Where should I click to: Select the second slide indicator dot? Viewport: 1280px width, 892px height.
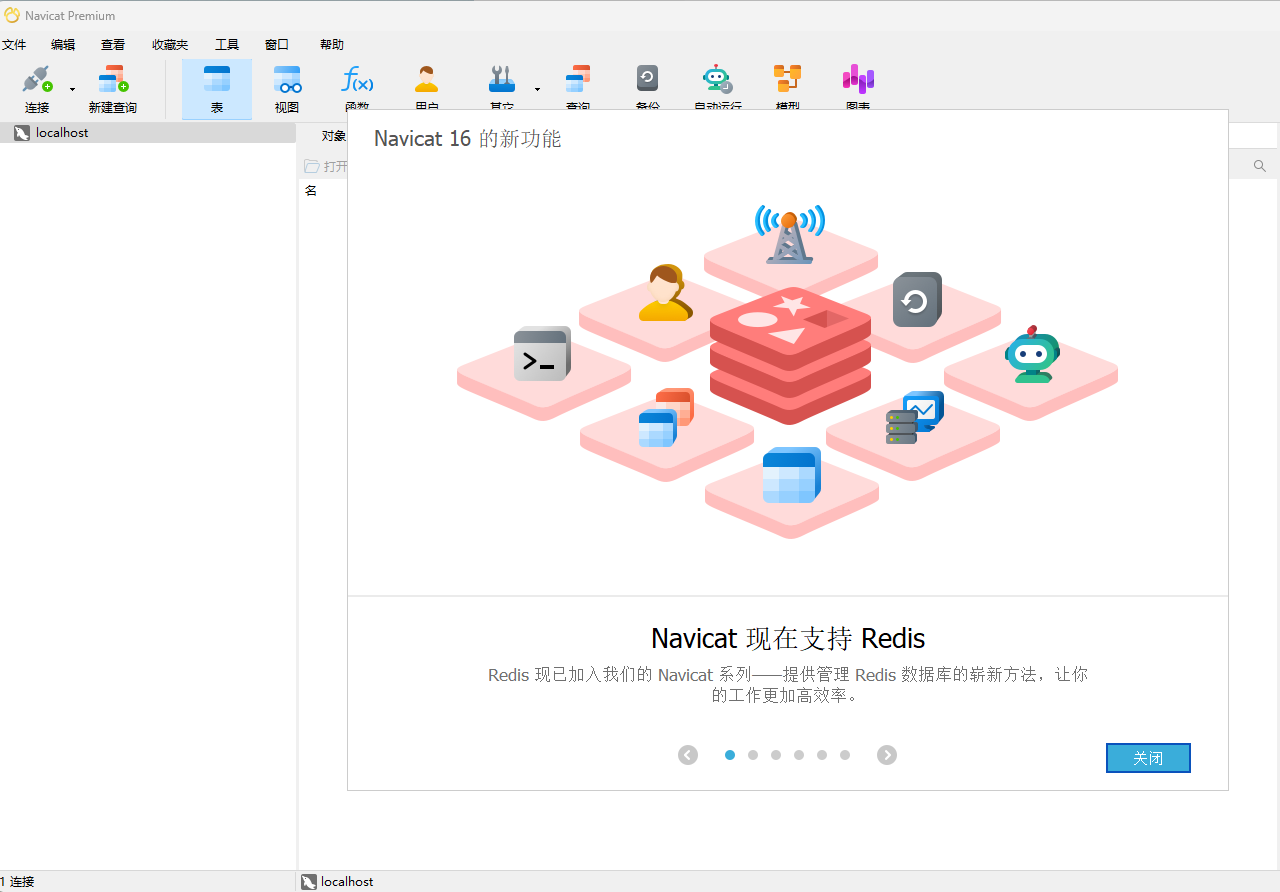tap(753, 755)
